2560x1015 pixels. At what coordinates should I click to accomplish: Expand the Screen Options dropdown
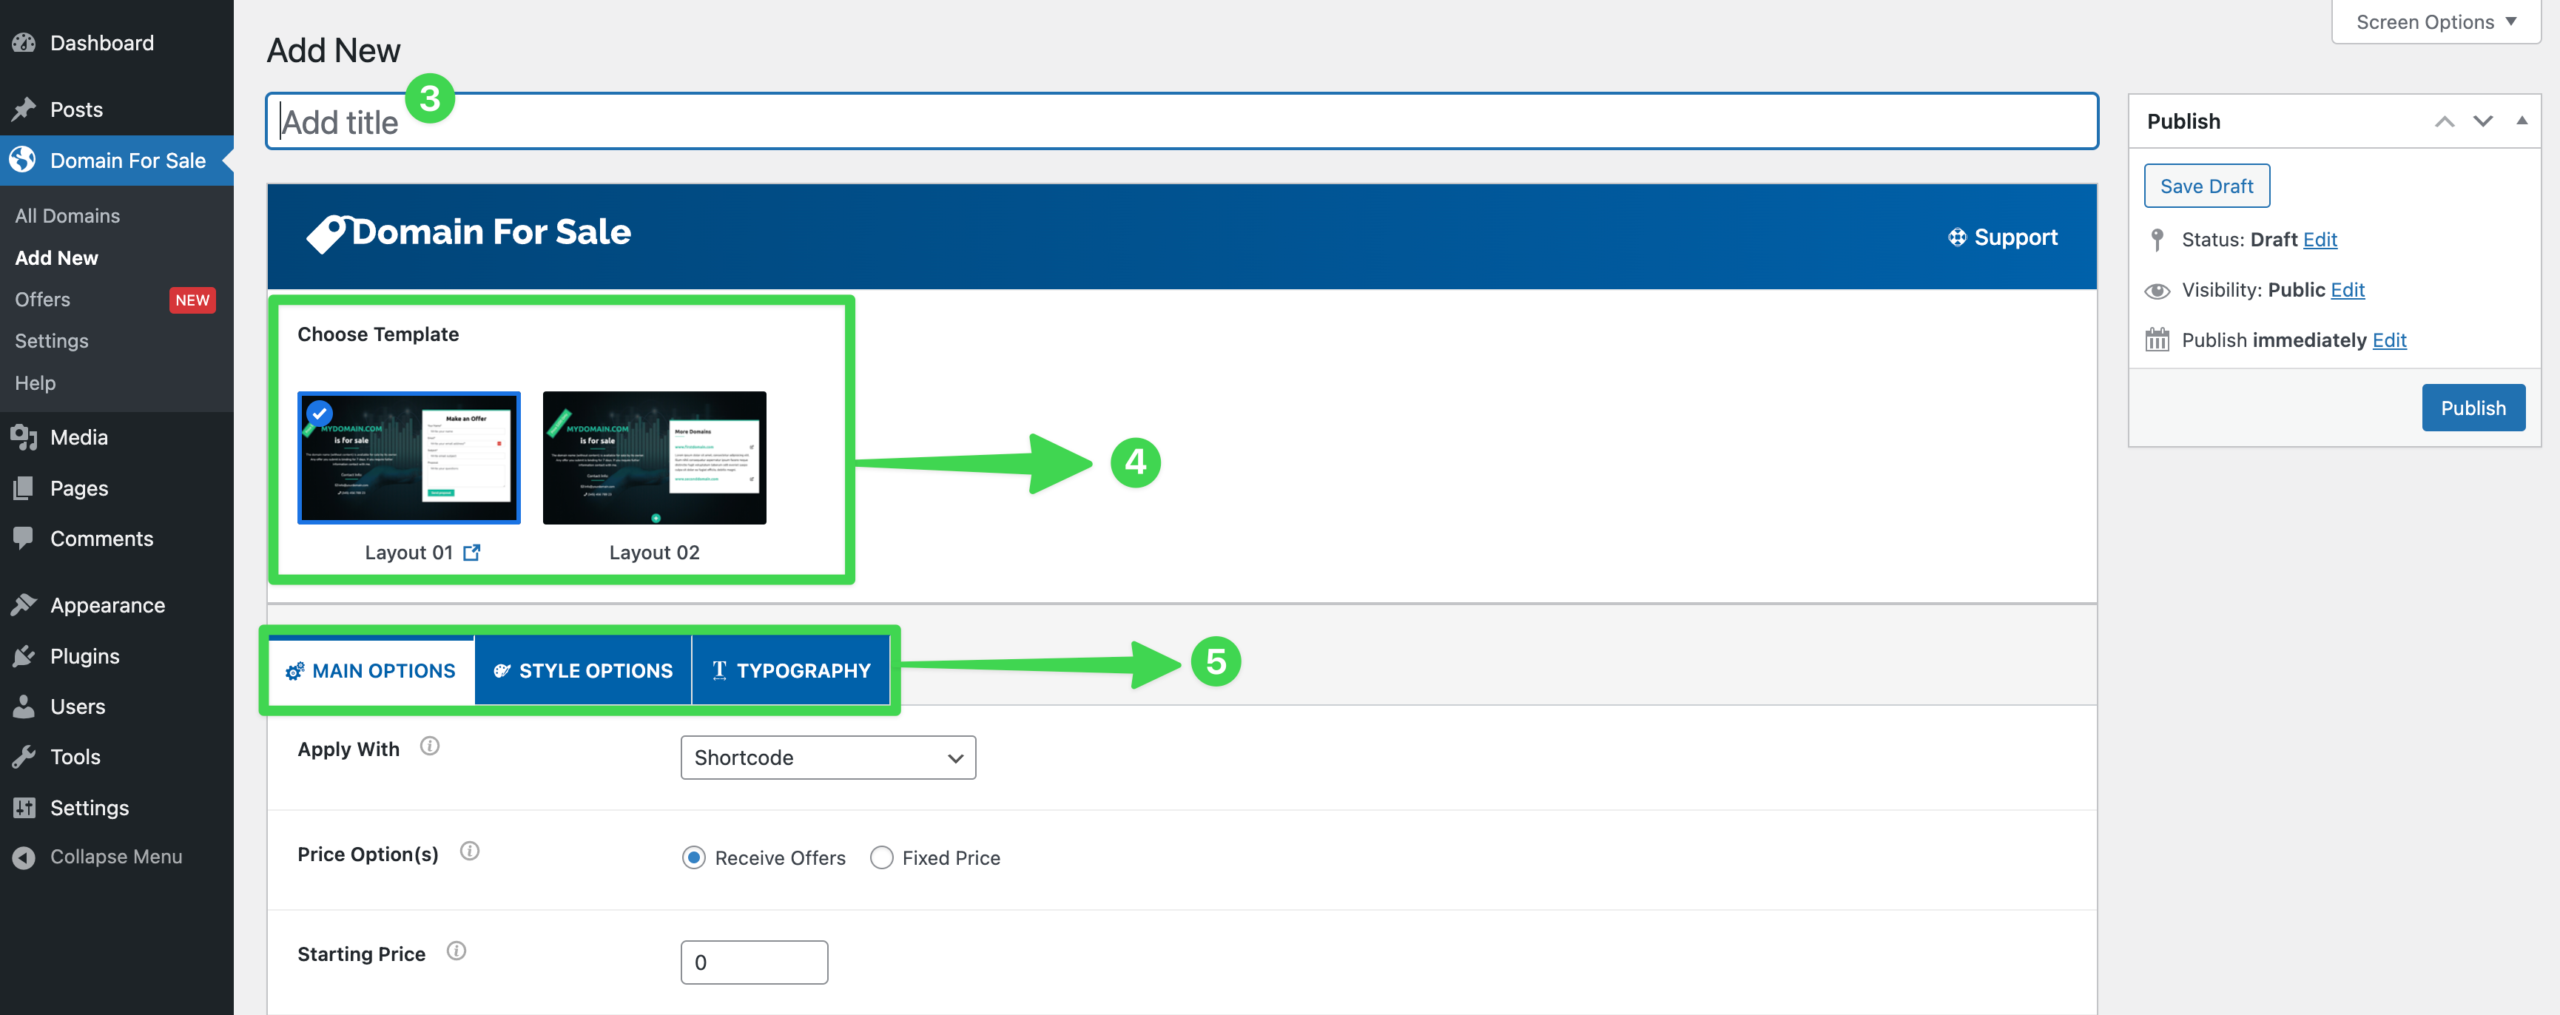(x=2436, y=22)
